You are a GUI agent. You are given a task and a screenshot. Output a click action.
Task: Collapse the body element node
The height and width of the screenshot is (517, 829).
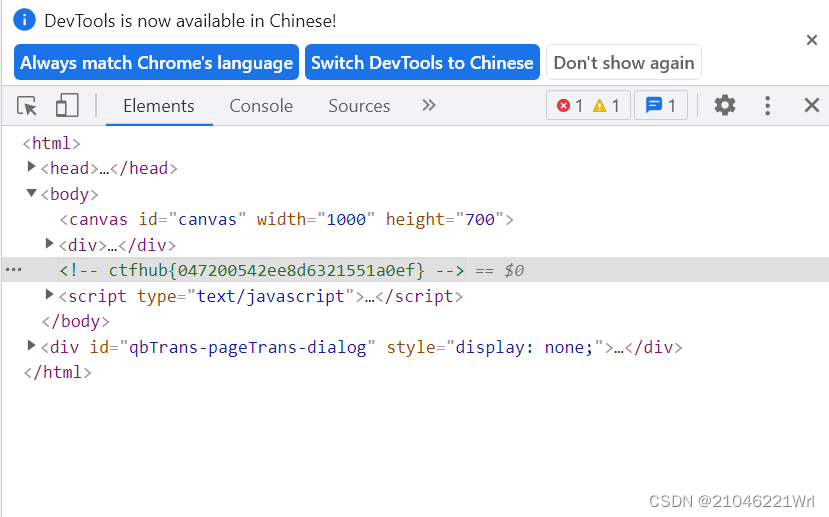pyautogui.click(x=31, y=193)
